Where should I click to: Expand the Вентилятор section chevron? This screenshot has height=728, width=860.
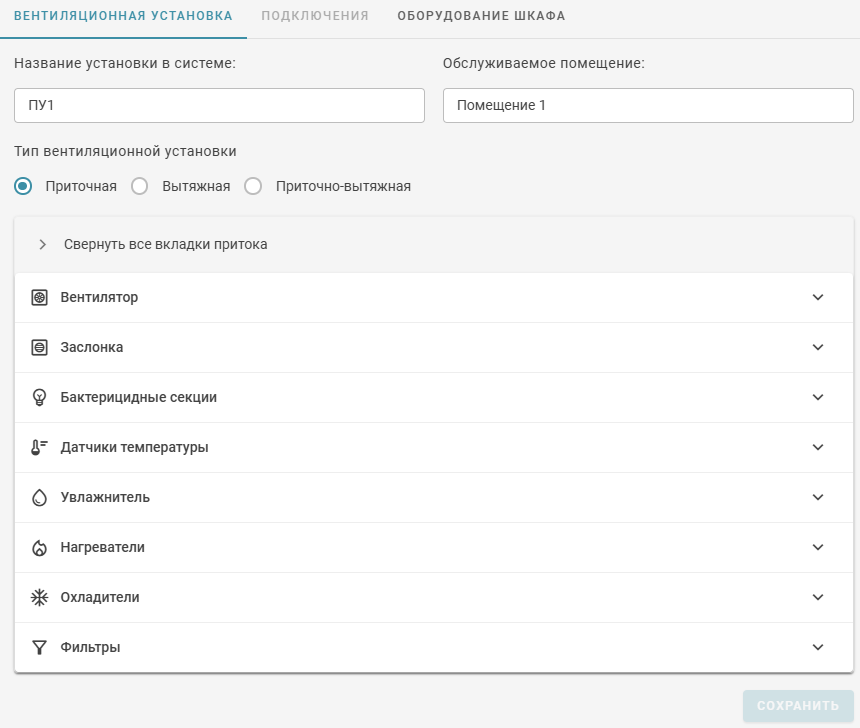click(818, 298)
